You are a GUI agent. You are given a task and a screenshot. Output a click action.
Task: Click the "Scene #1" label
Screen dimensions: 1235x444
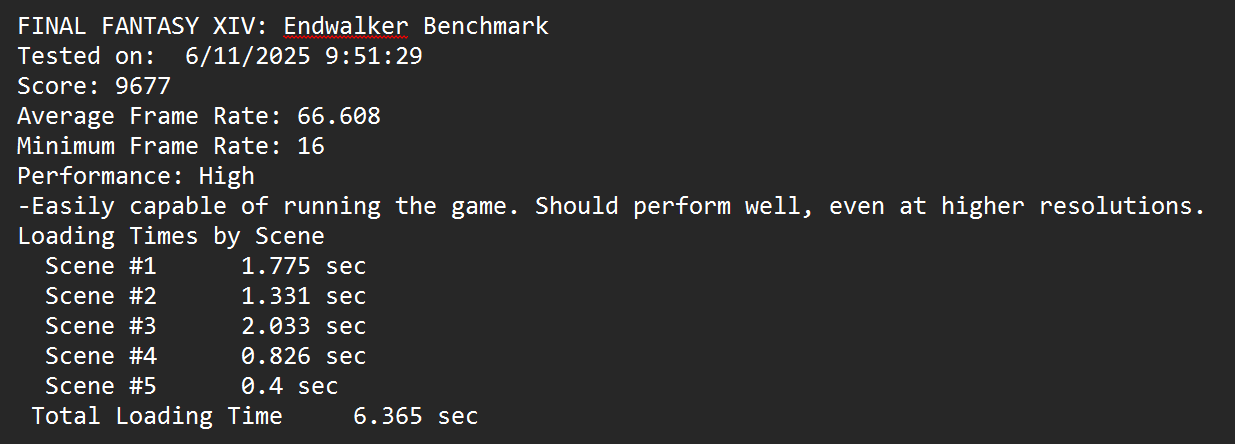(x=101, y=266)
